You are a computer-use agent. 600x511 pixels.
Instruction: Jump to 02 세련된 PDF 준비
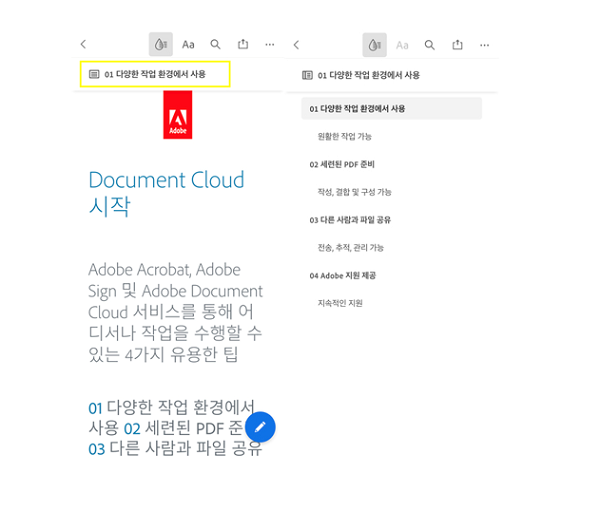pyautogui.click(x=342, y=165)
